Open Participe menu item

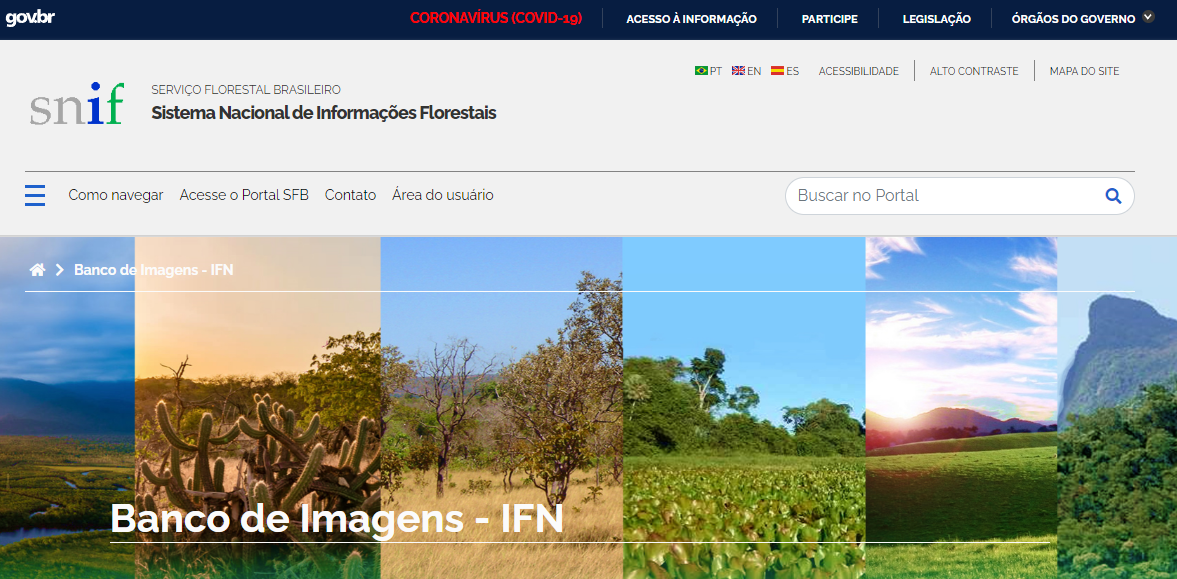point(829,20)
